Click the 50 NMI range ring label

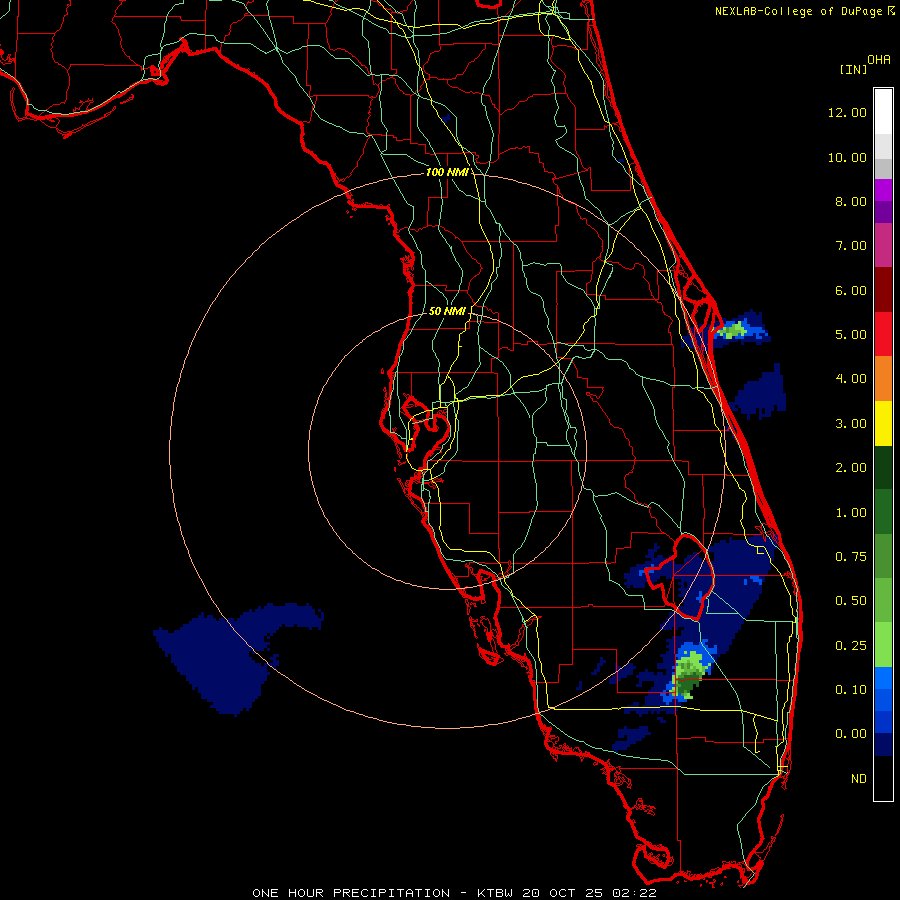[x=447, y=311]
